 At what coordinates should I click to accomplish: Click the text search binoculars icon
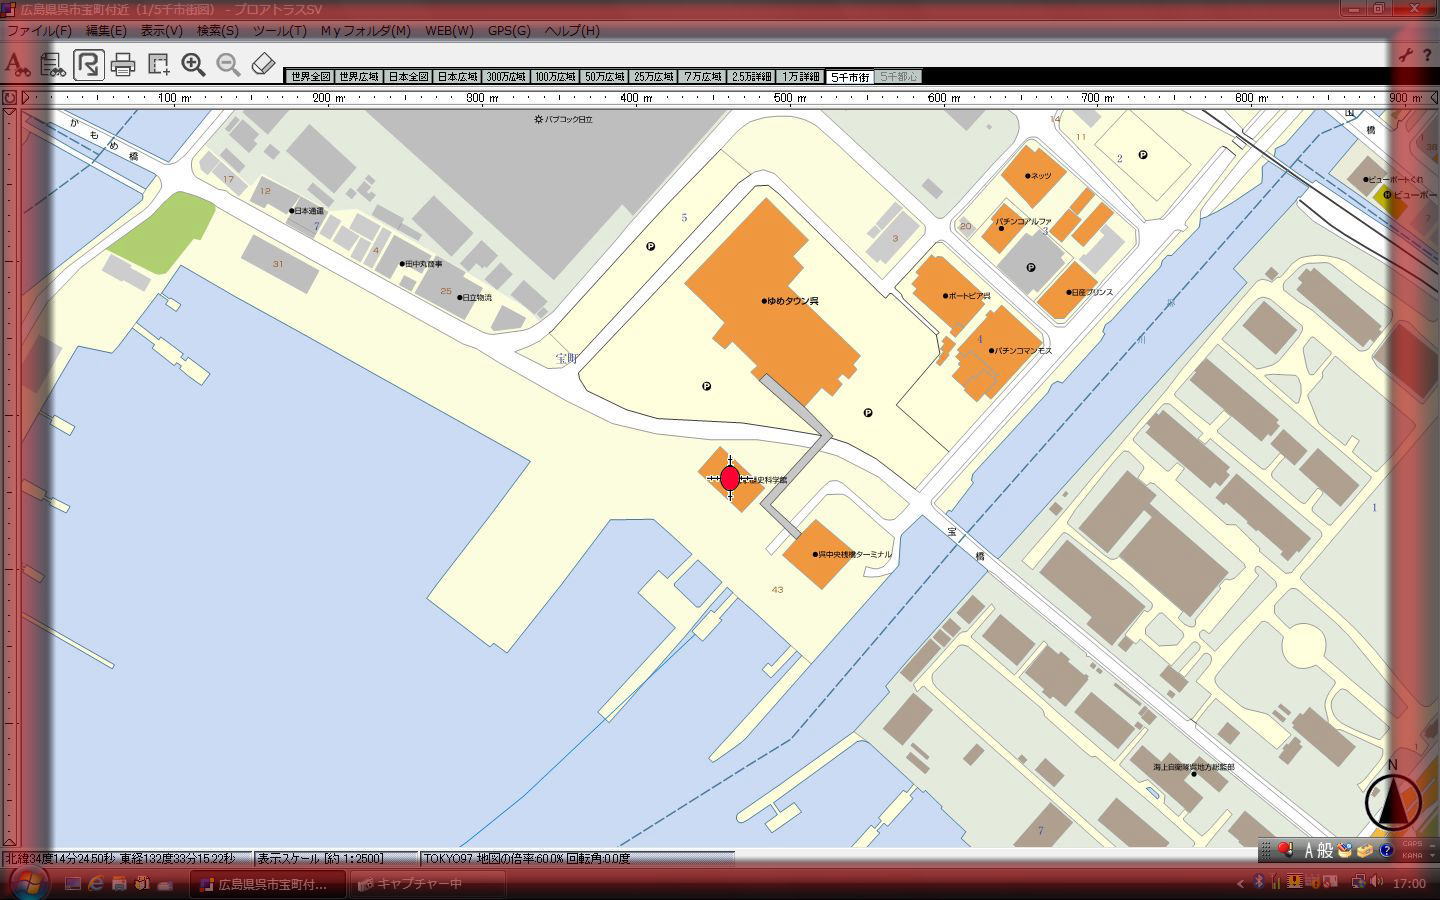[x=17, y=65]
